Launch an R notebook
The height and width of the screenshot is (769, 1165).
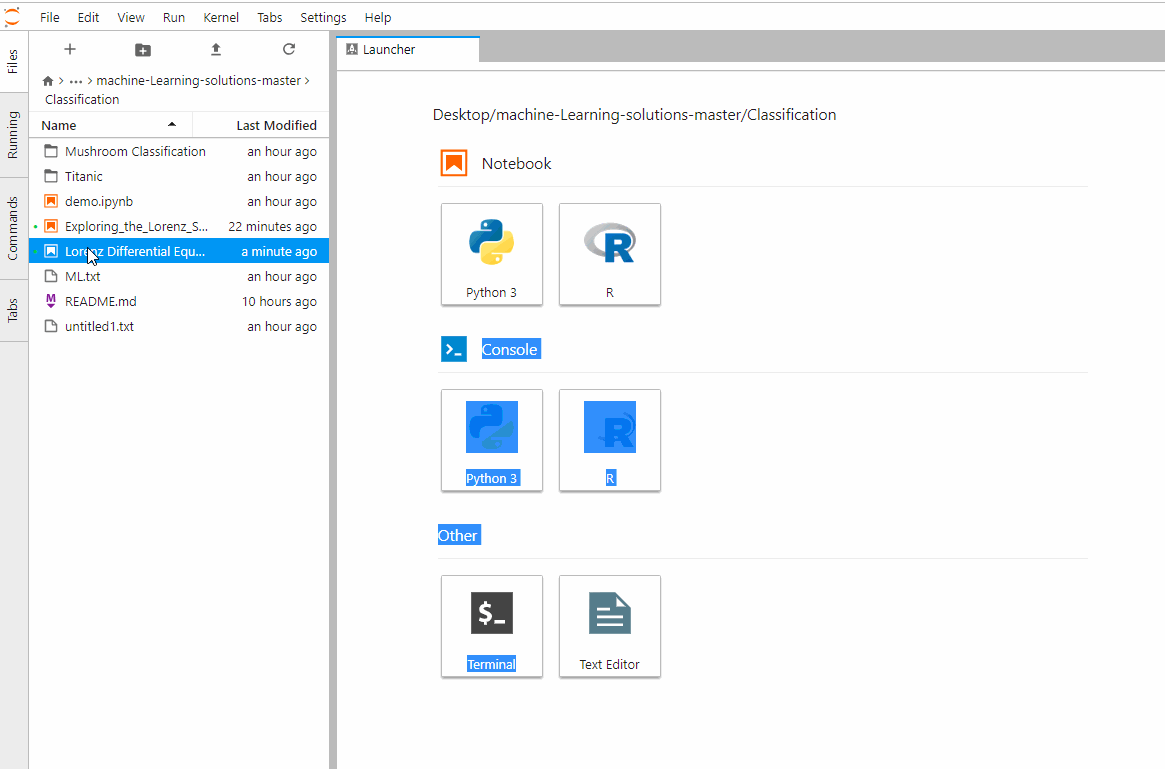(x=609, y=254)
